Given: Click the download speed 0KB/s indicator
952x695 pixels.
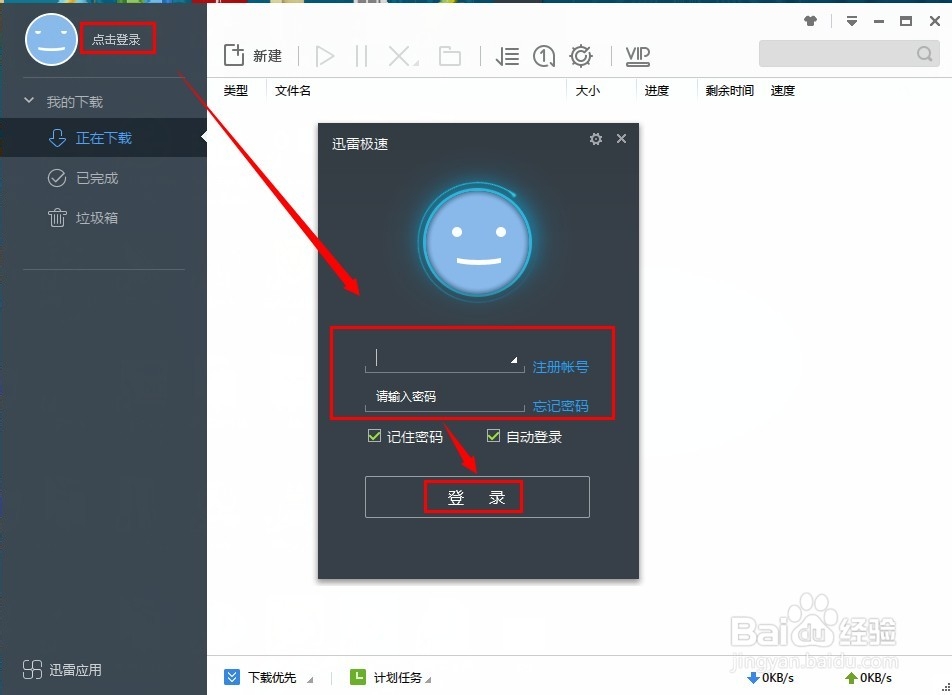Looking at the screenshot, I should [770, 677].
